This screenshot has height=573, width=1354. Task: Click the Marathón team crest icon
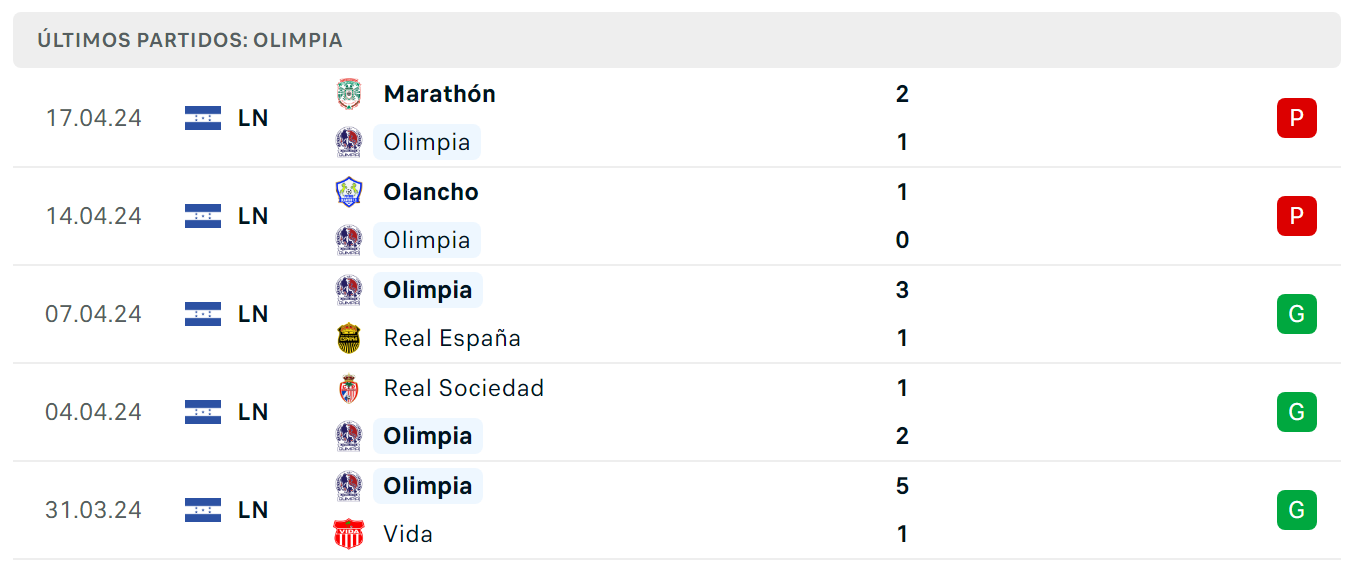coord(348,94)
